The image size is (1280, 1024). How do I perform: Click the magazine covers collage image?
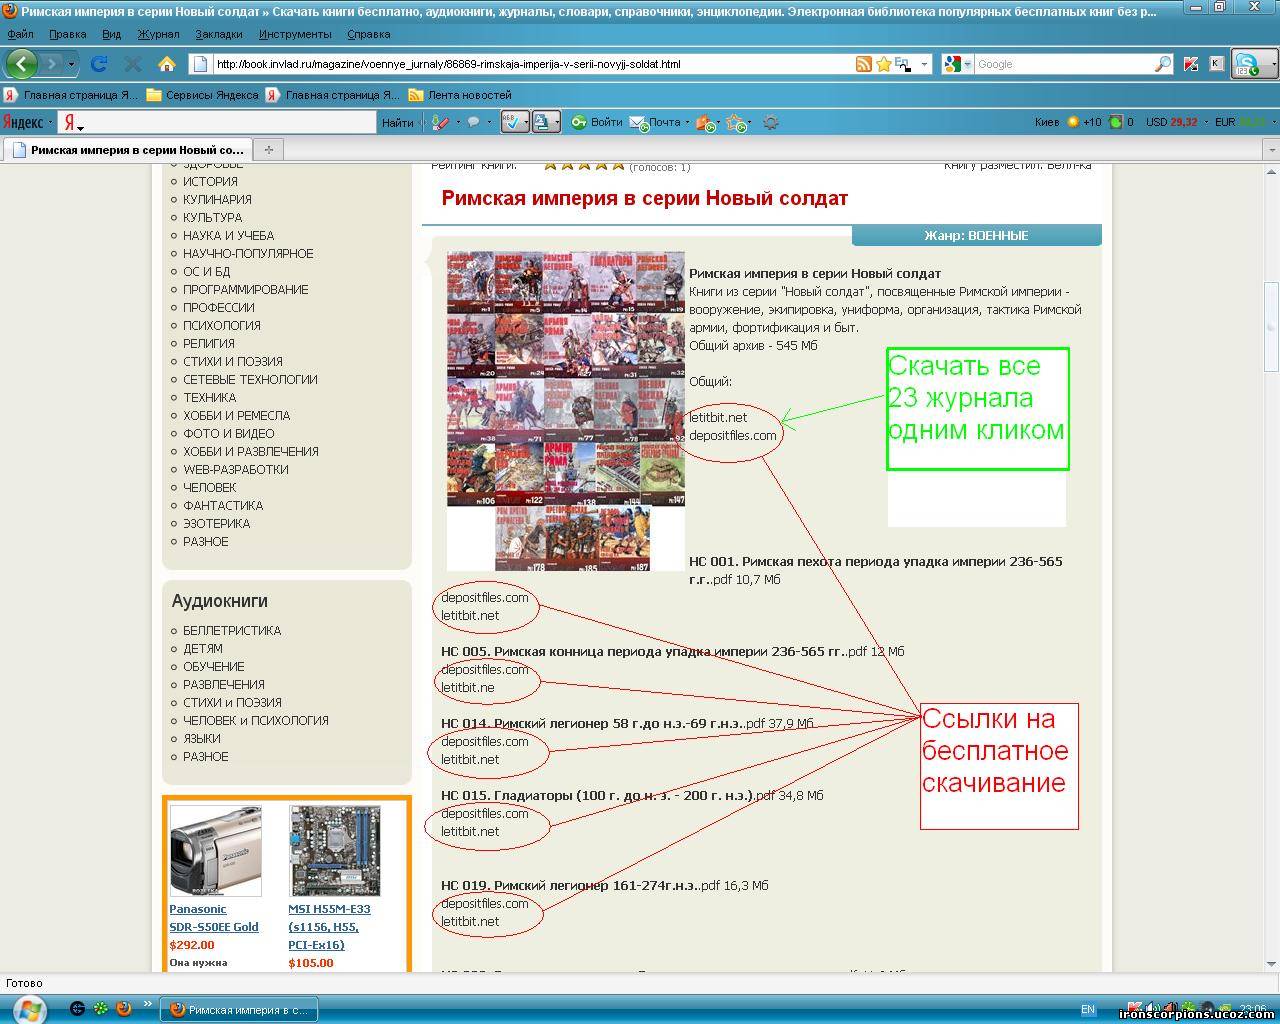click(x=566, y=411)
